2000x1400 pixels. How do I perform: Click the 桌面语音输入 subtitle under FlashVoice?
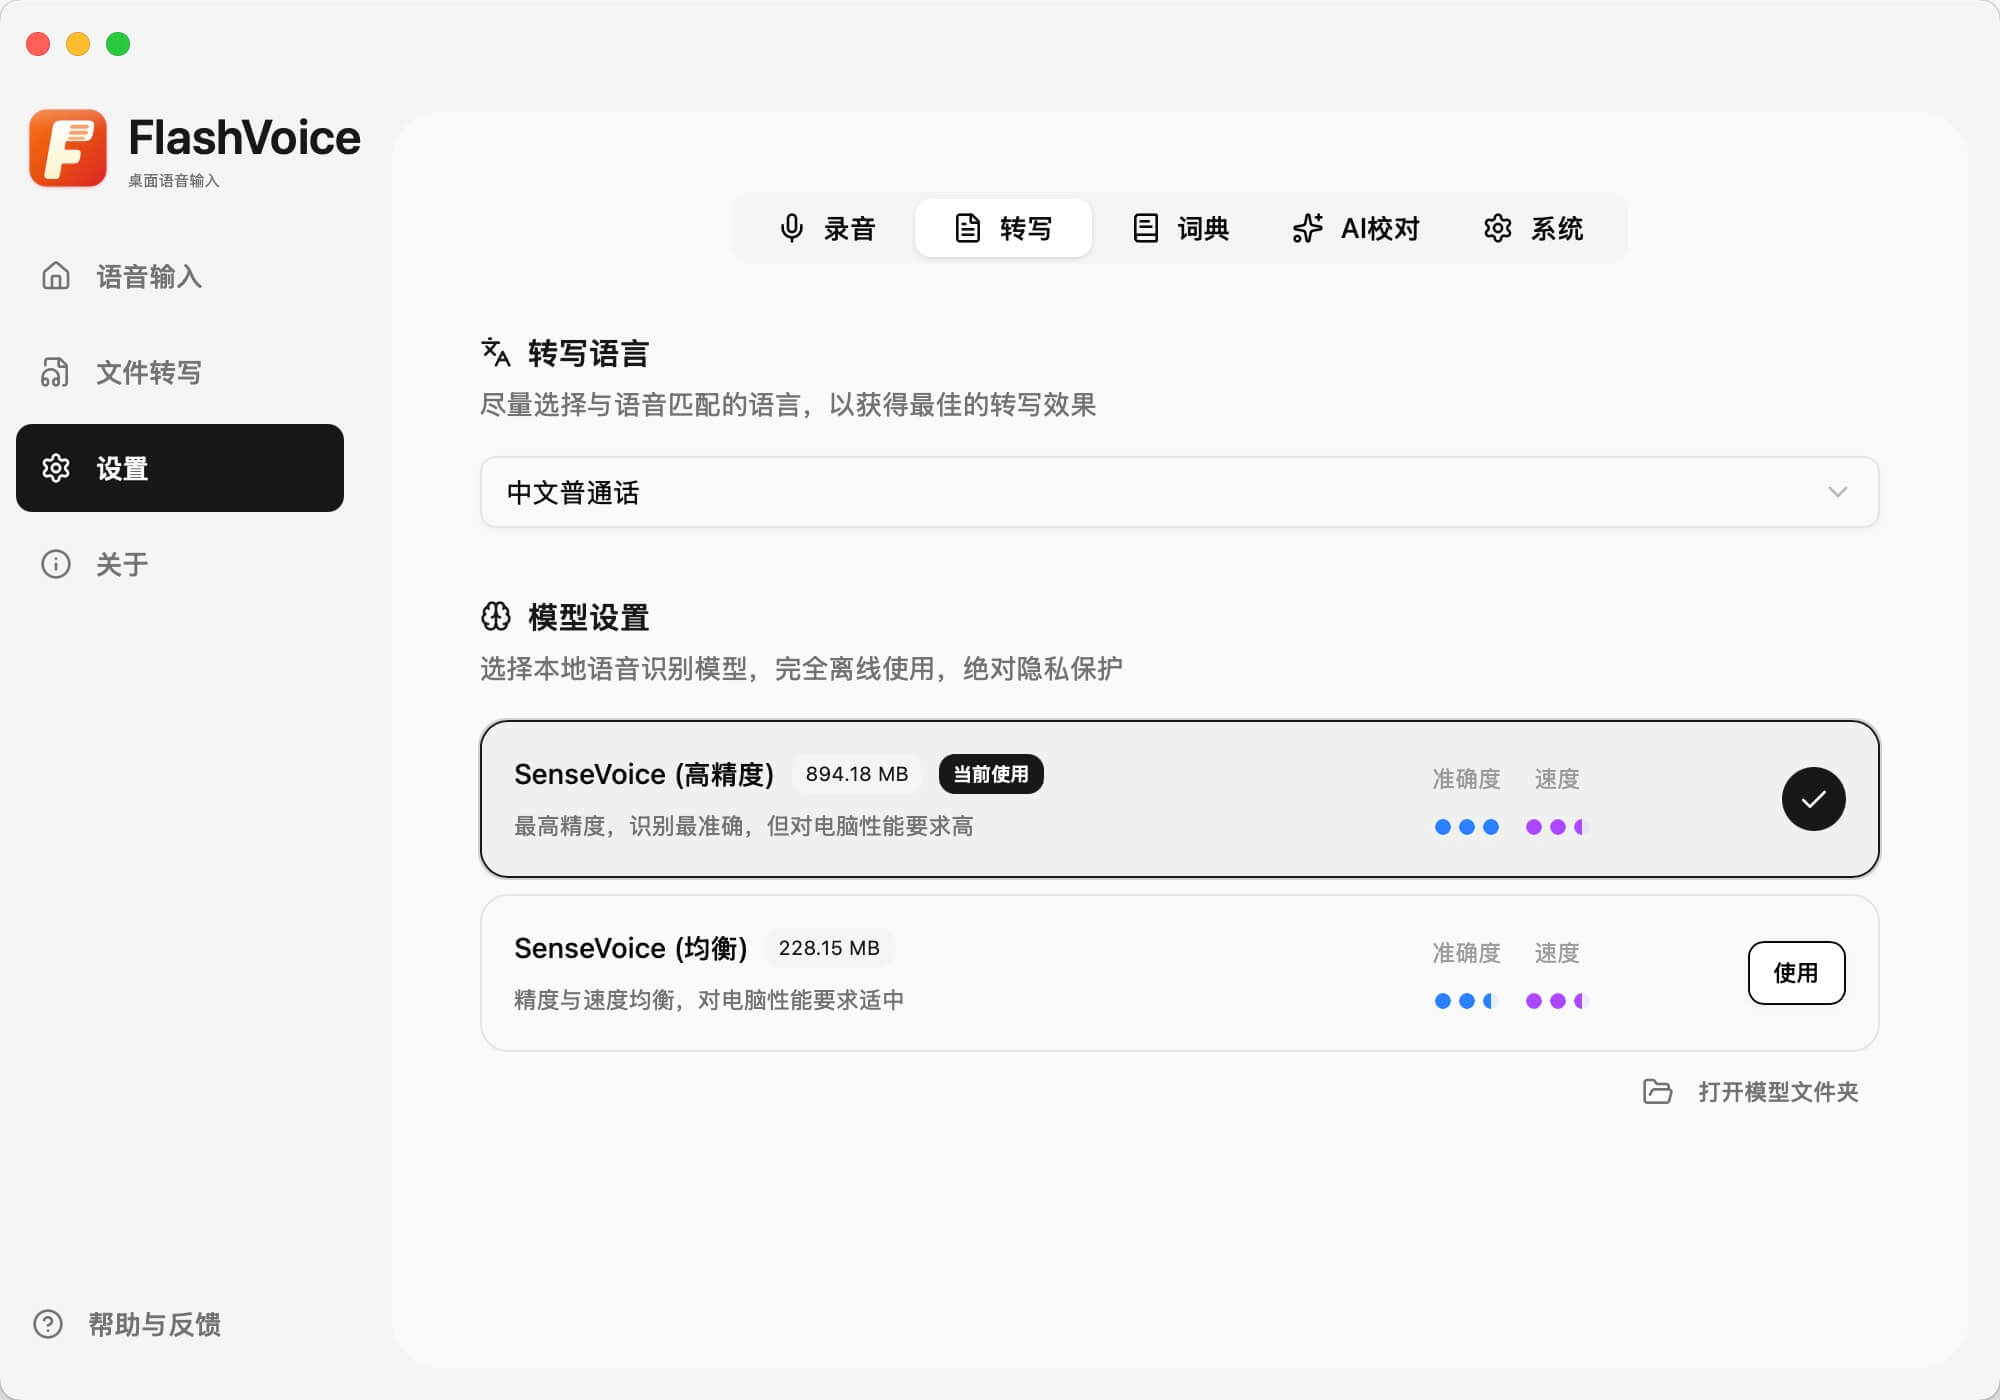173,181
